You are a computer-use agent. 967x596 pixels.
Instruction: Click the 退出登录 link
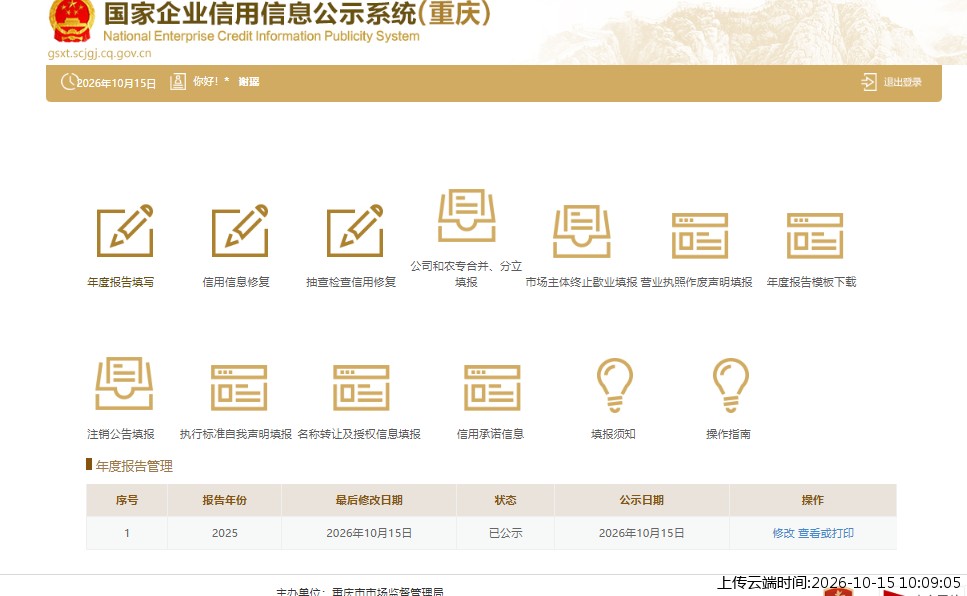(902, 82)
